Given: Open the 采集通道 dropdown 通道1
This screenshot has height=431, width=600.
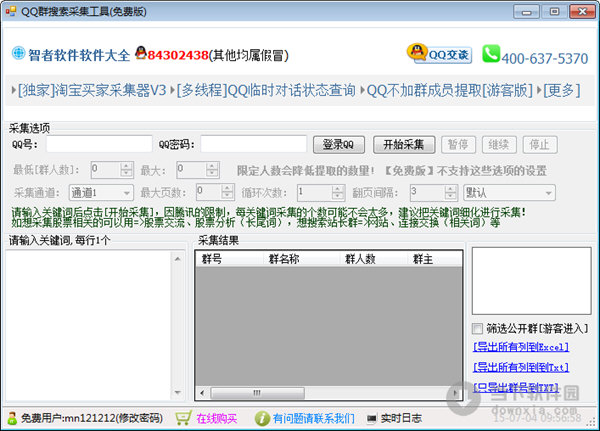Looking at the screenshot, I should 101,193.
